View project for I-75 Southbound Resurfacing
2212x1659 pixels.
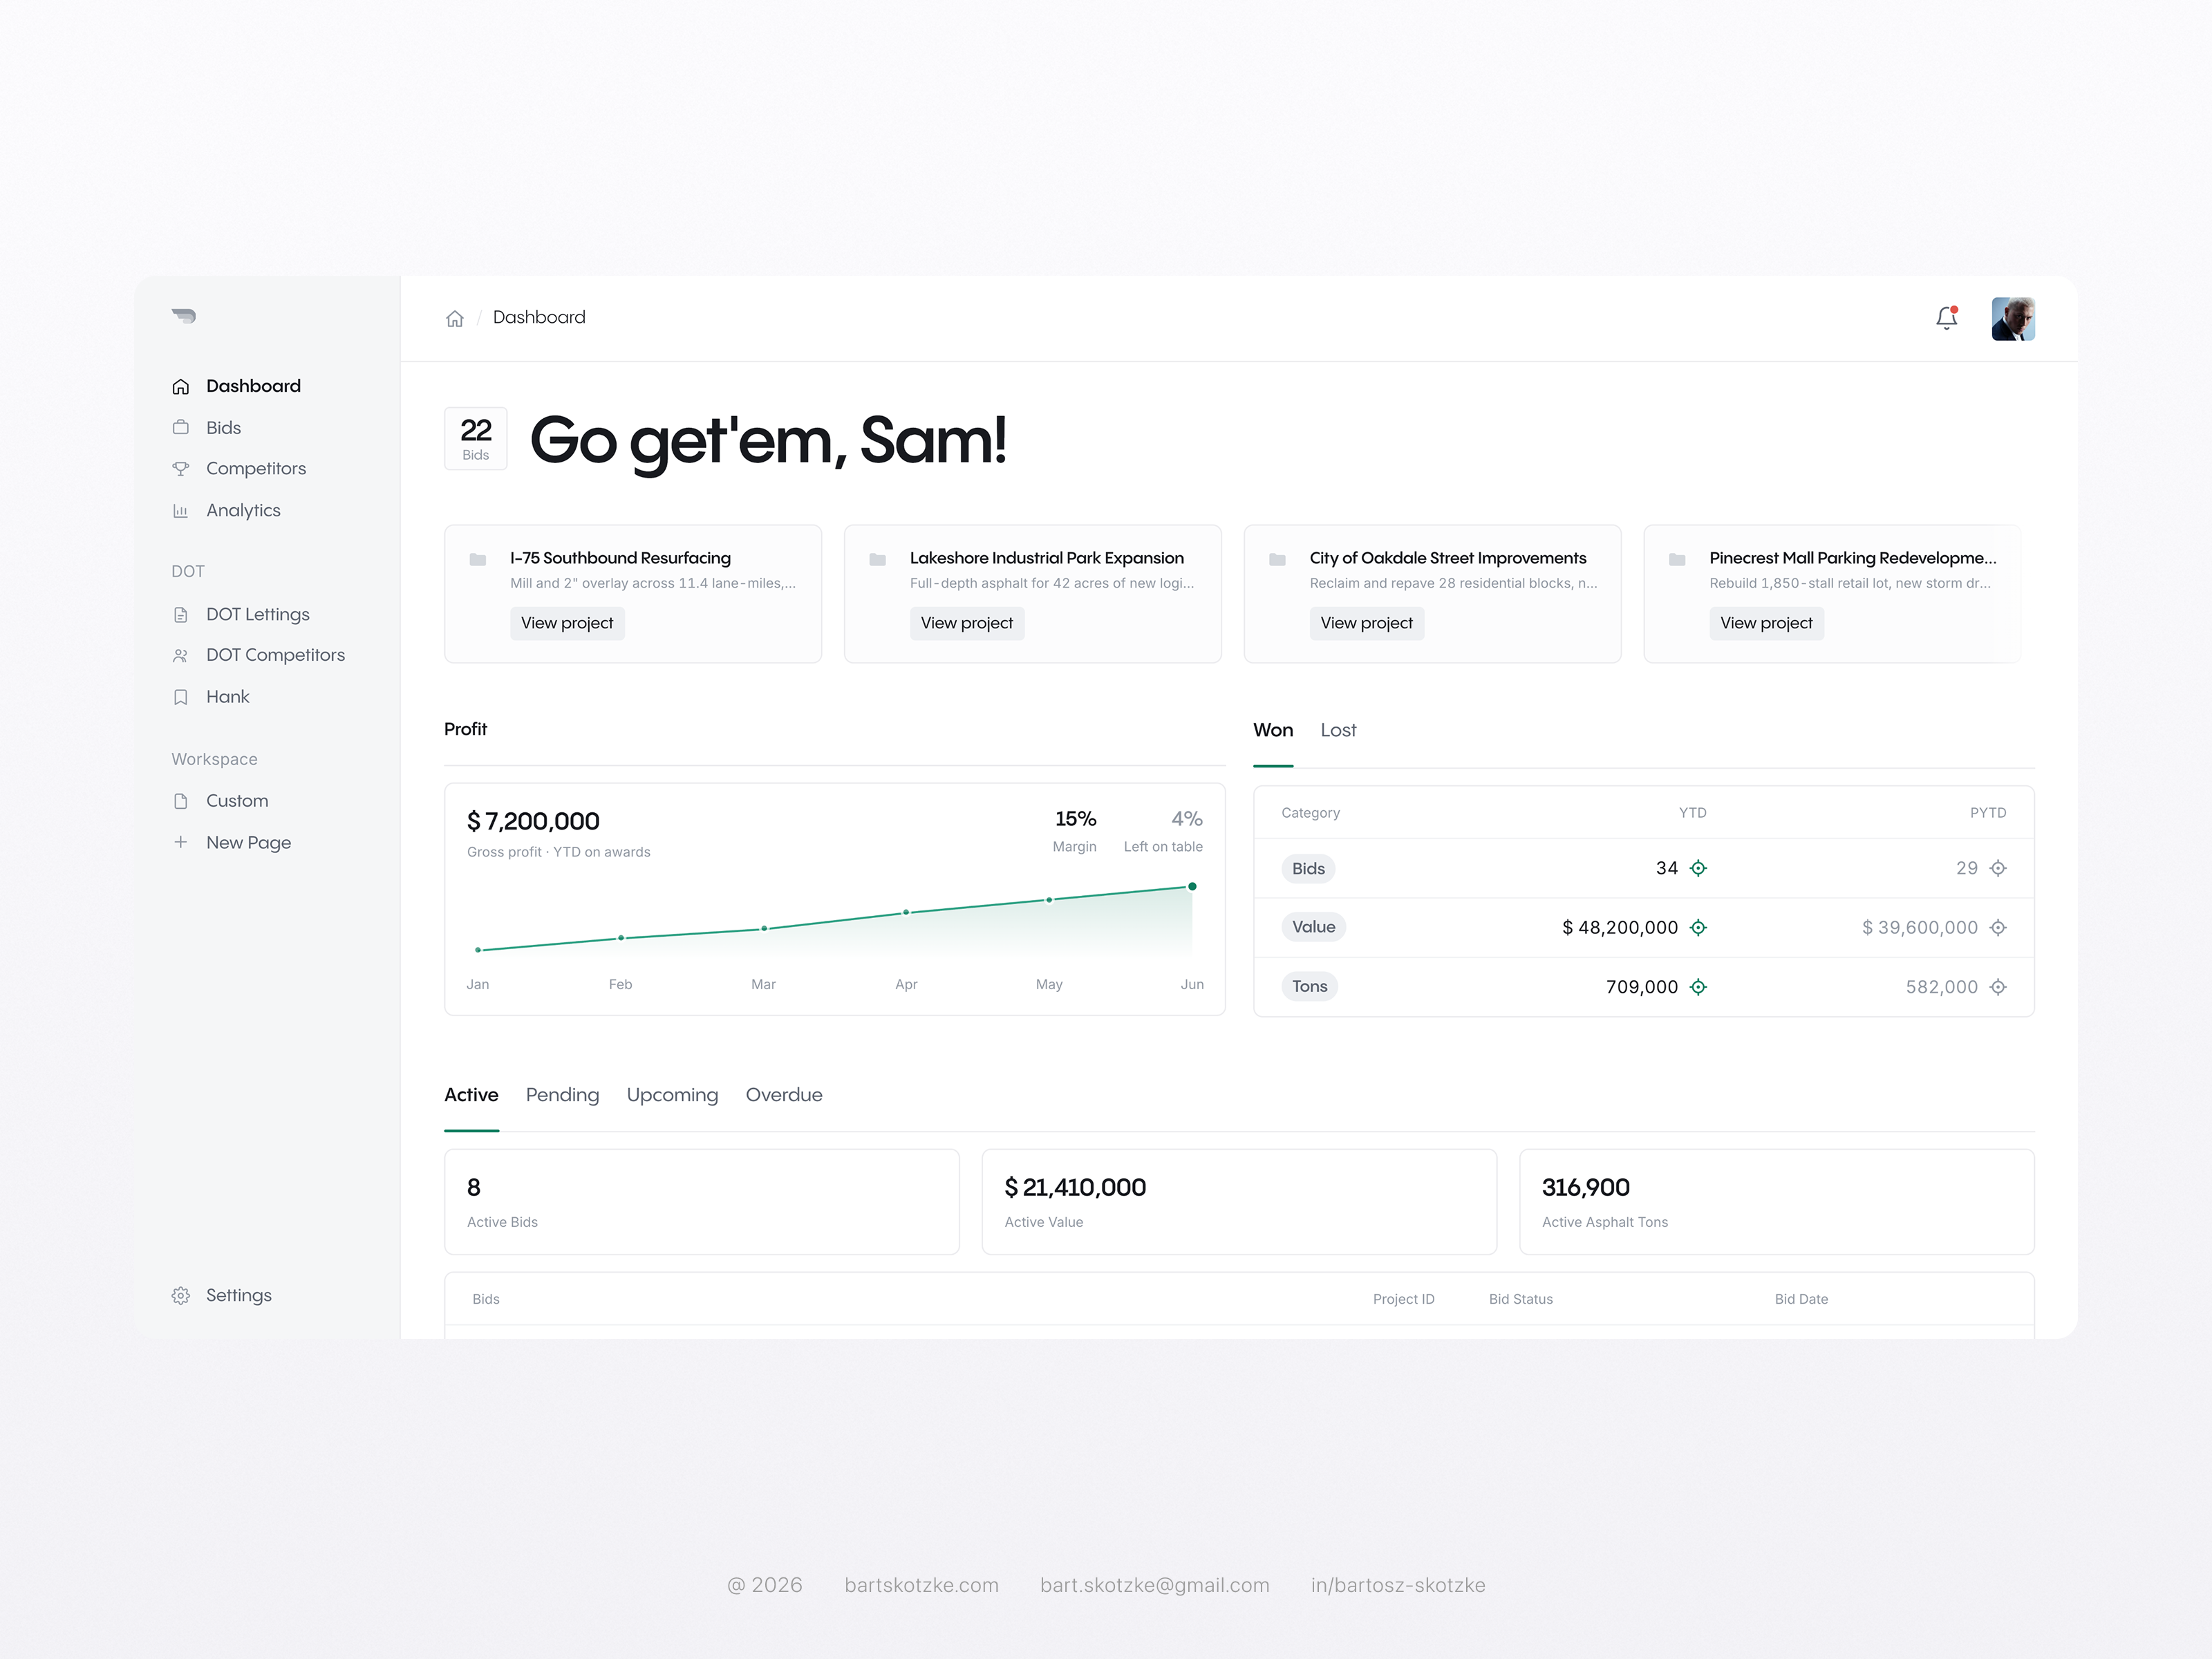(x=567, y=623)
